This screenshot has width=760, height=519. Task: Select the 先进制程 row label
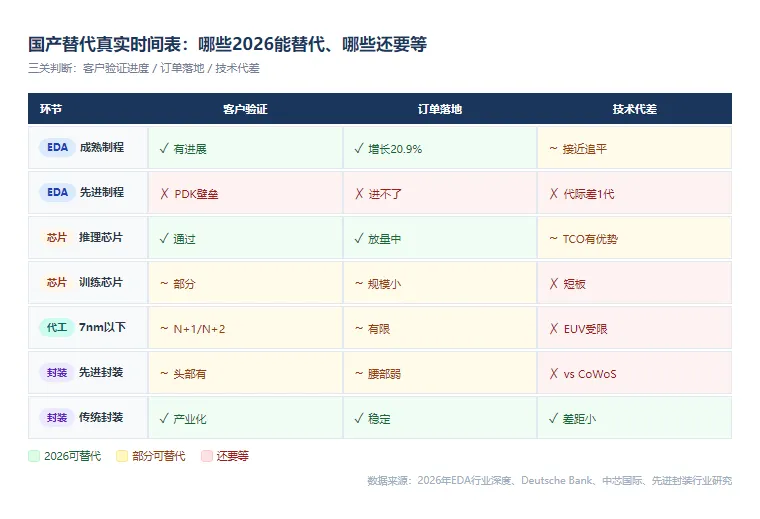click(102, 192)
